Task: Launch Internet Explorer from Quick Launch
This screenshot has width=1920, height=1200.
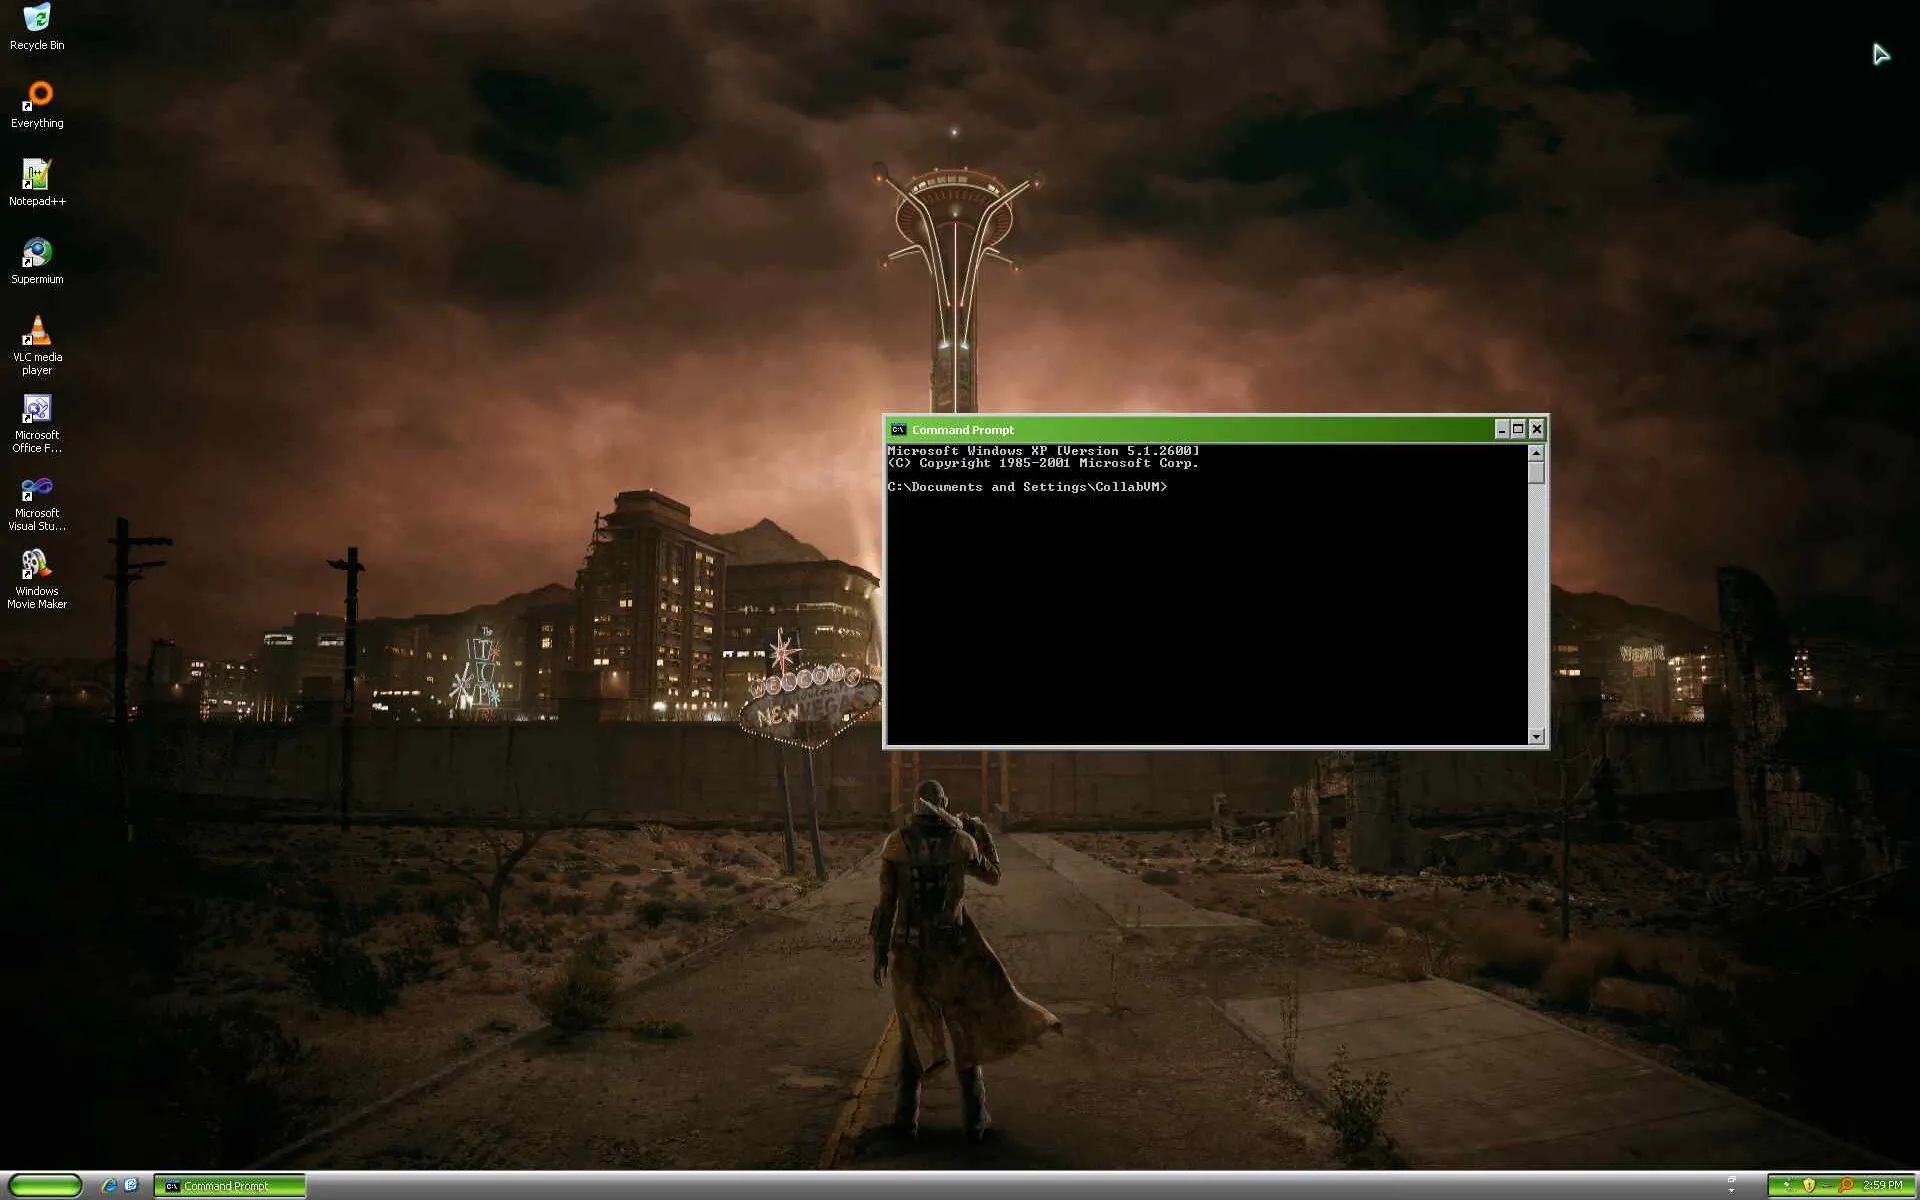Action: click(109, 1186)
